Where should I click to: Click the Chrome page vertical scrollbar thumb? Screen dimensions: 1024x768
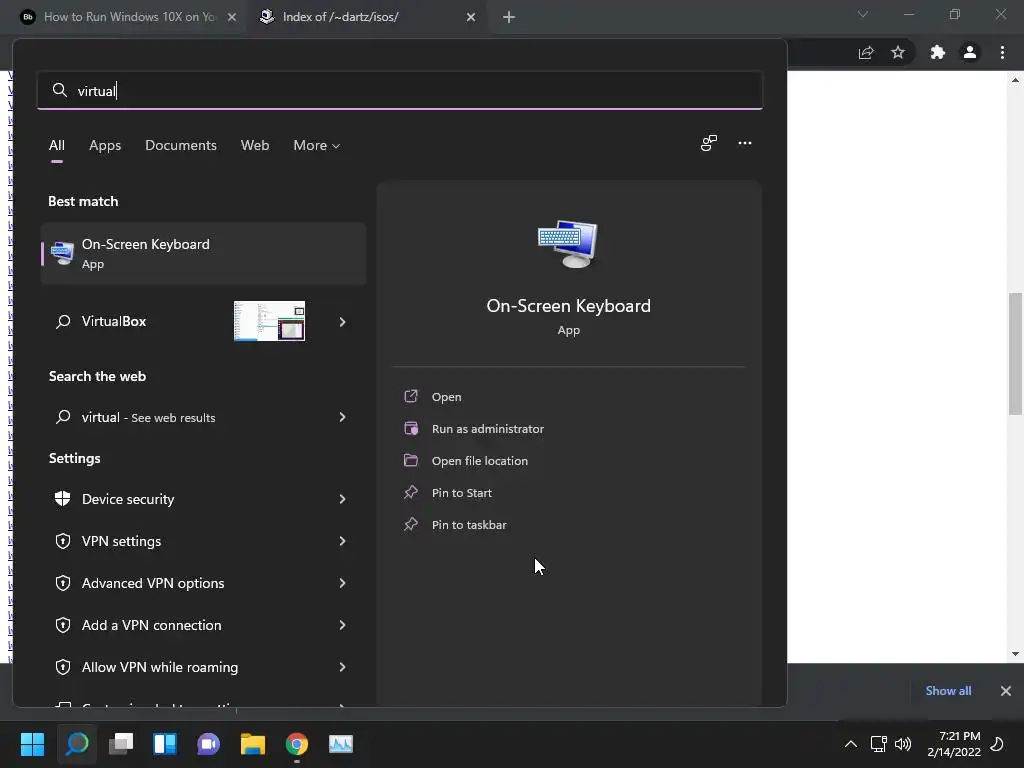pos(1015,353)
